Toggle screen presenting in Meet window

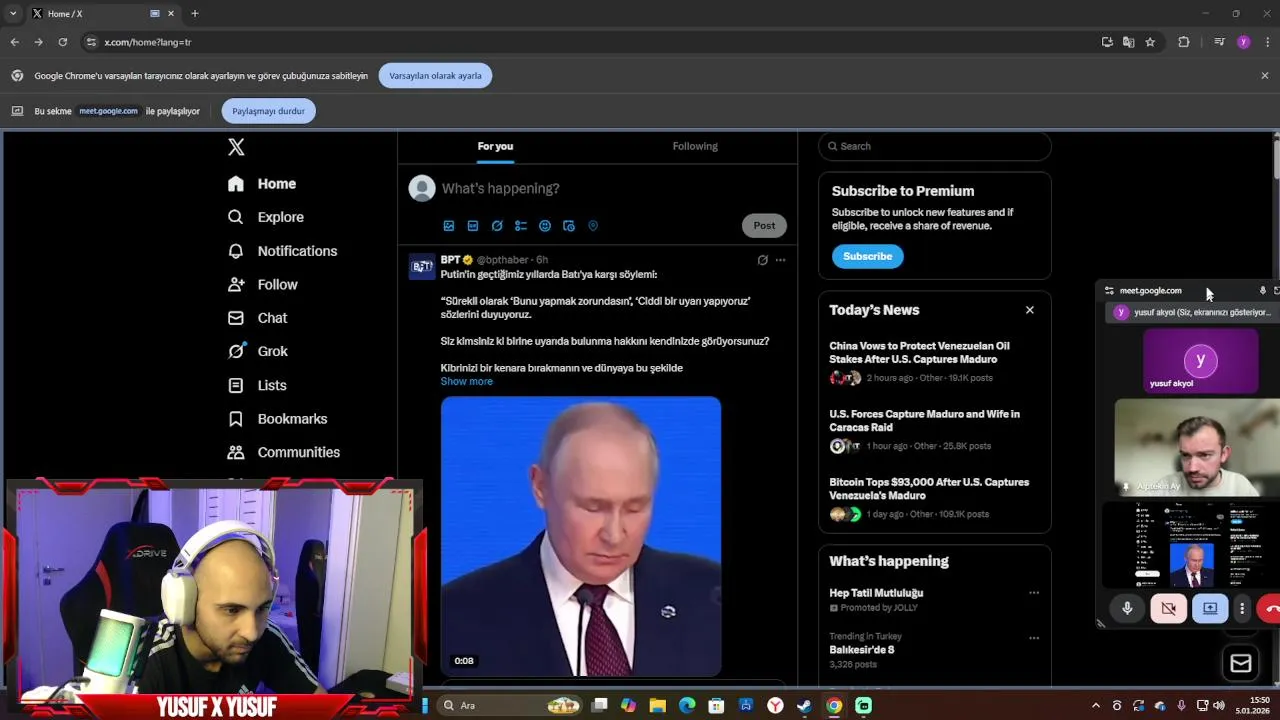(x=1210, y=608)
